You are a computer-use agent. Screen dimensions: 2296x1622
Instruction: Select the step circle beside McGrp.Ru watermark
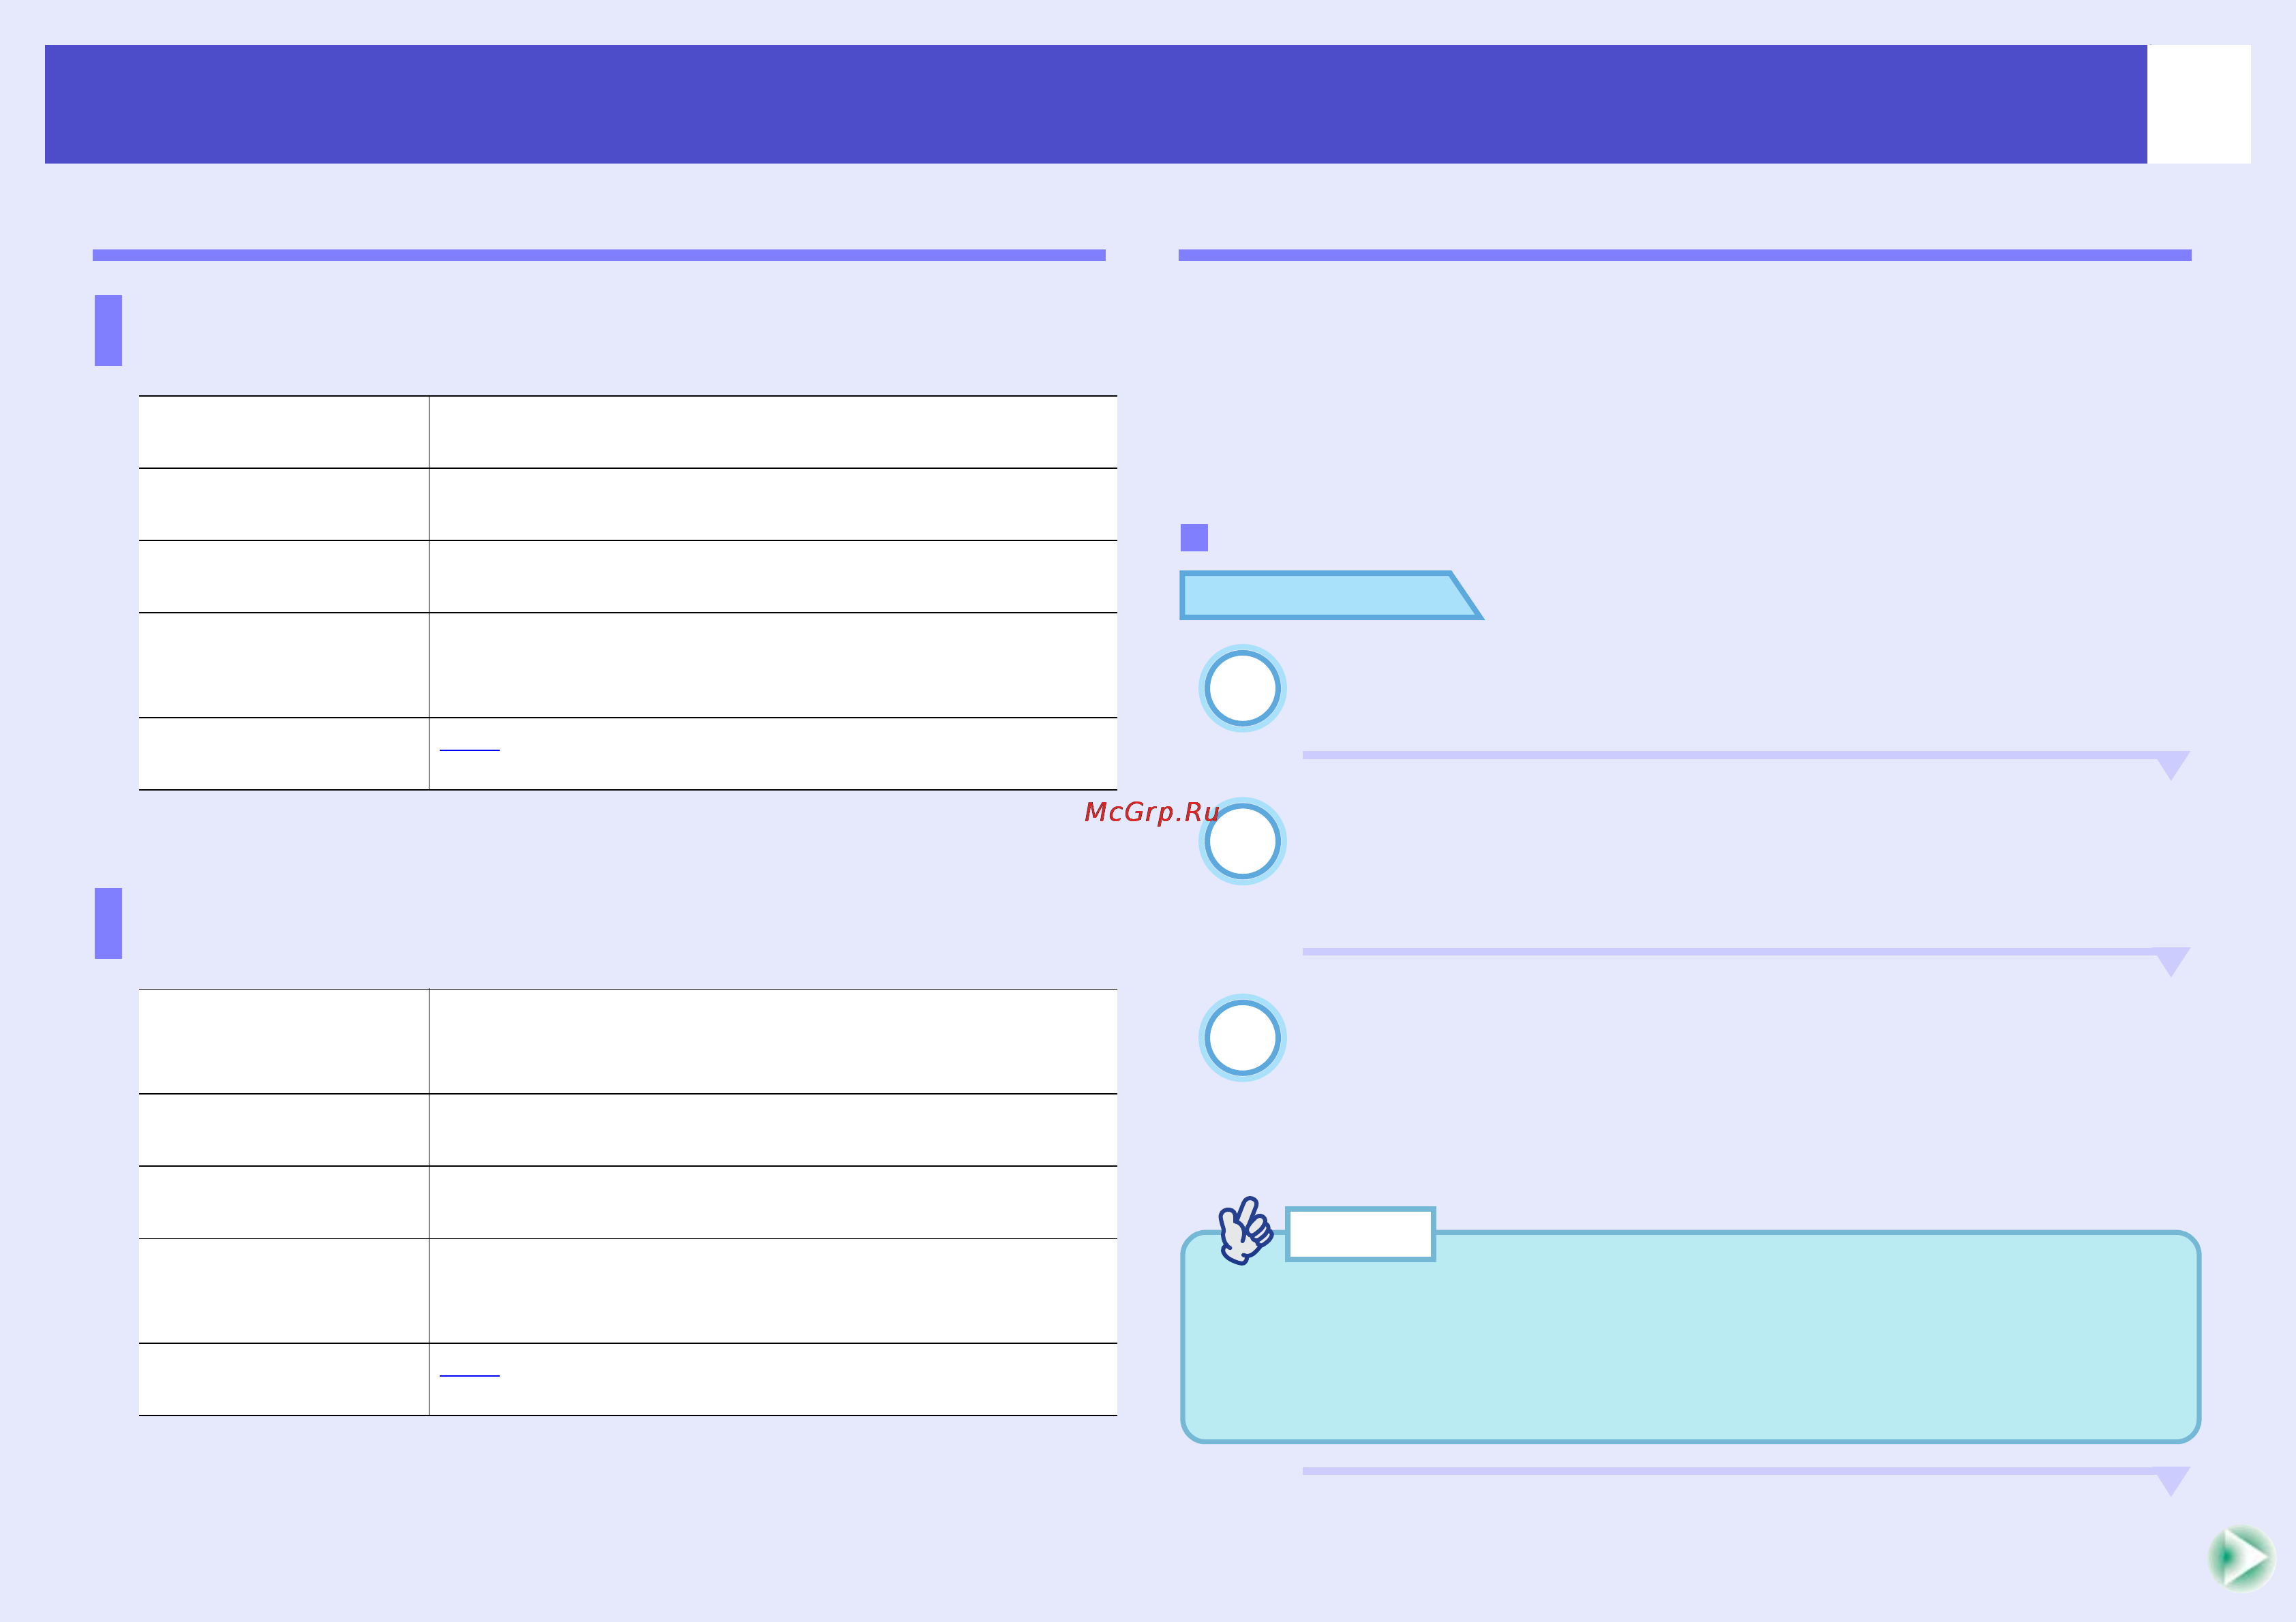point(1242,841)
